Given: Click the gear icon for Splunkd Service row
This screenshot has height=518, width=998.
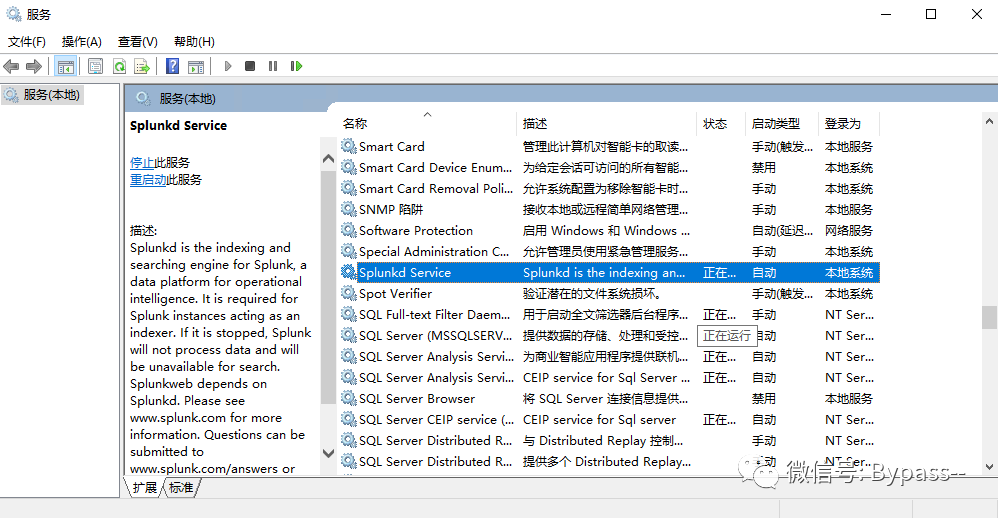Looking at the screenshot, I should click(349, 272).
